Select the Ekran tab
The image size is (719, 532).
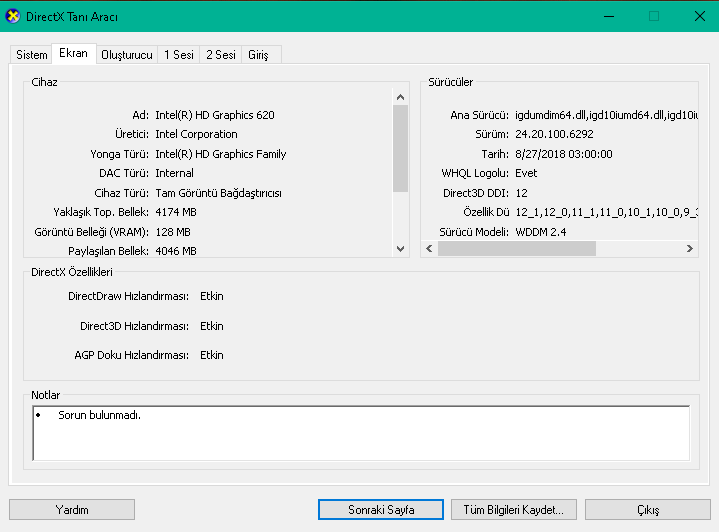73,53
